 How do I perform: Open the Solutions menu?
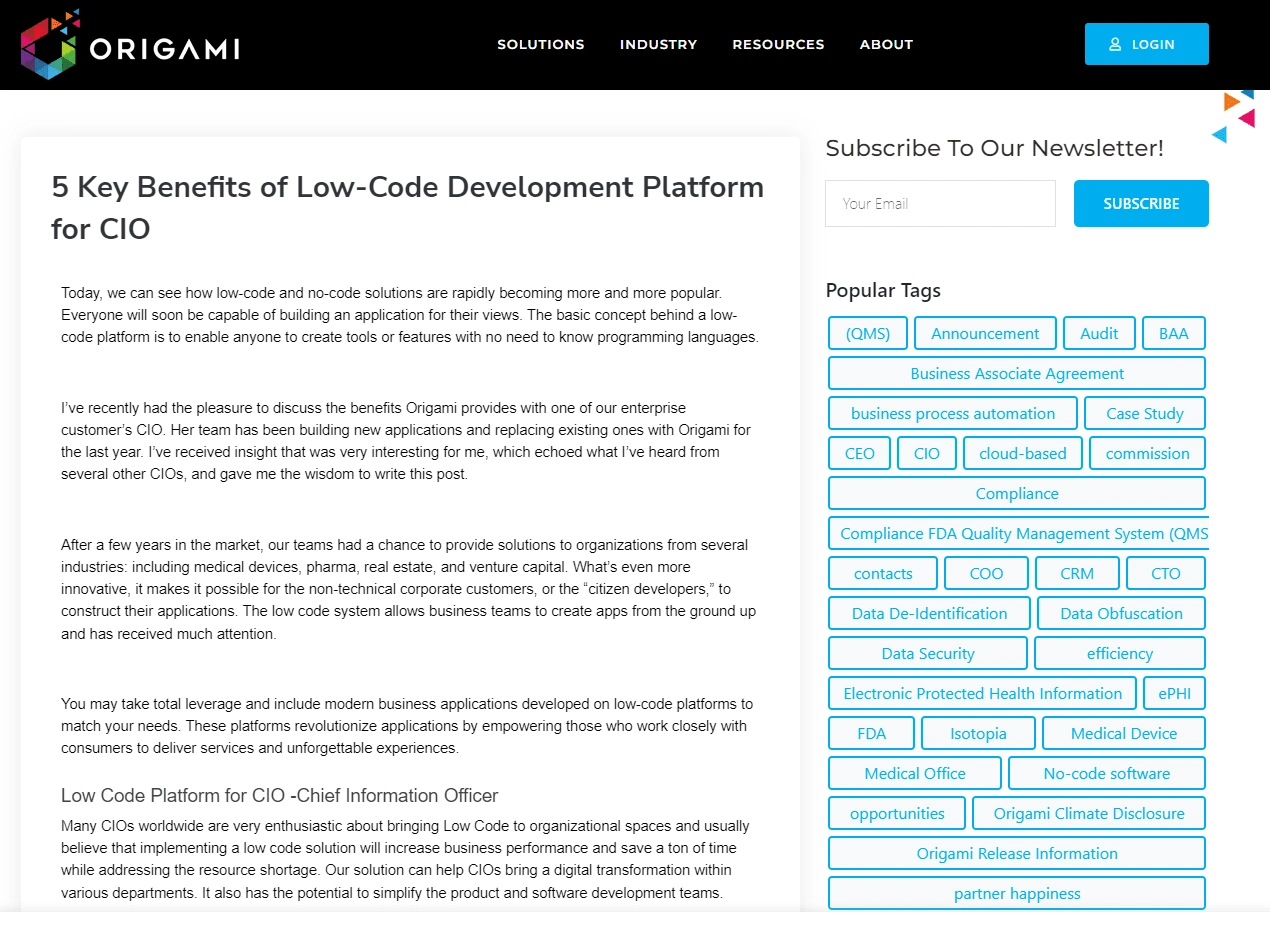(541, 44)
